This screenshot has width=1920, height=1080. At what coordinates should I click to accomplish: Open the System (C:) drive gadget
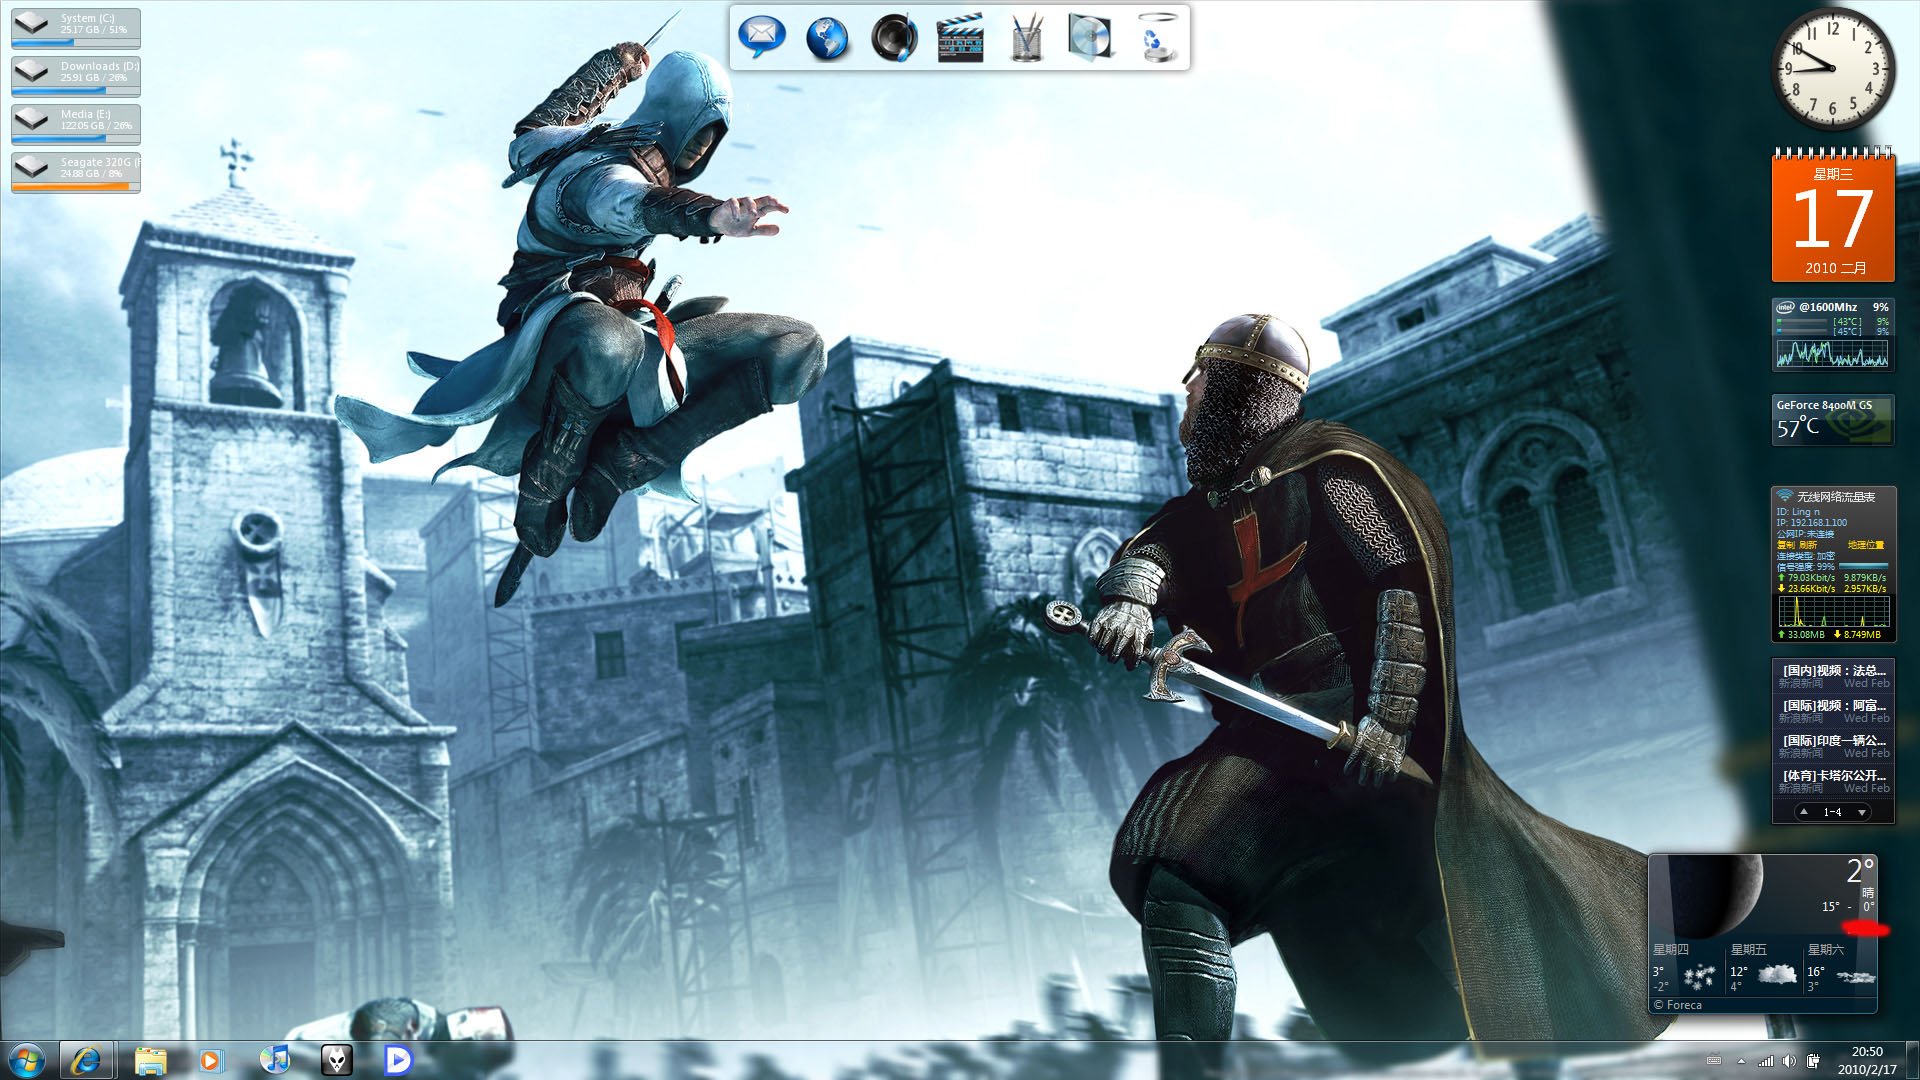(x=76, y=28)
